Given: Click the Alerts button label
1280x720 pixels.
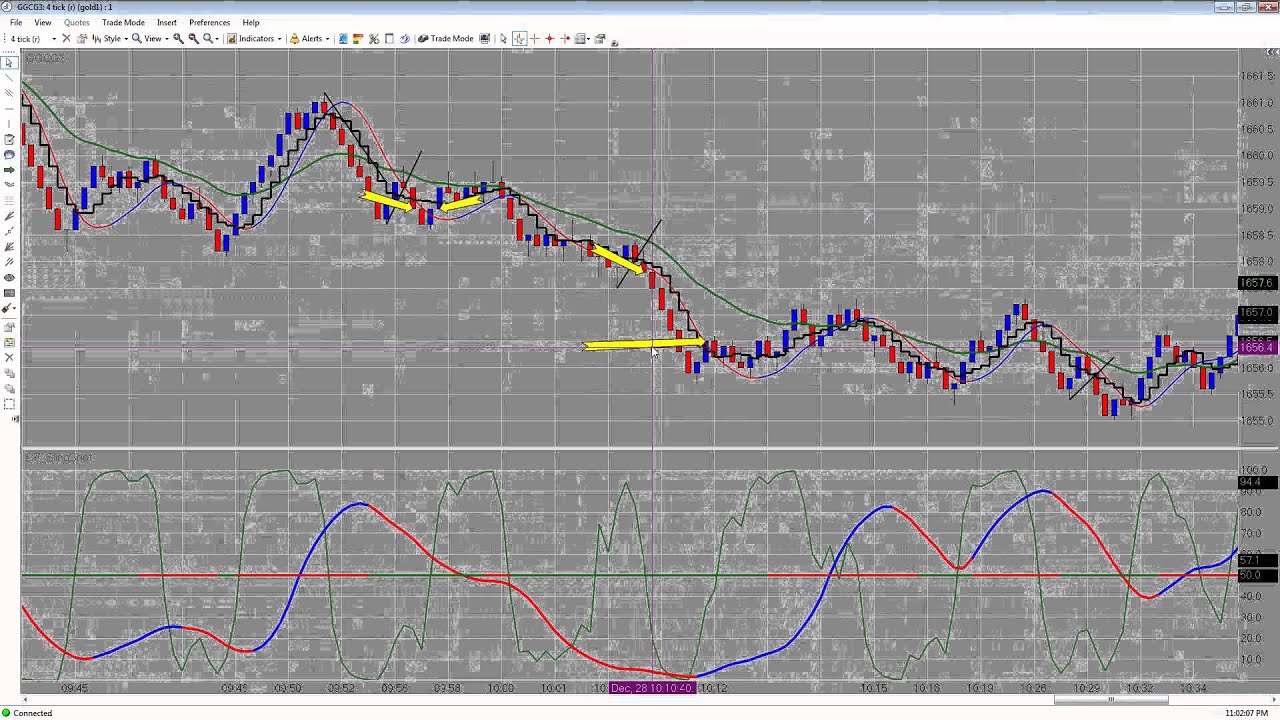Looking at the screenshot, I should coord(312,39).
